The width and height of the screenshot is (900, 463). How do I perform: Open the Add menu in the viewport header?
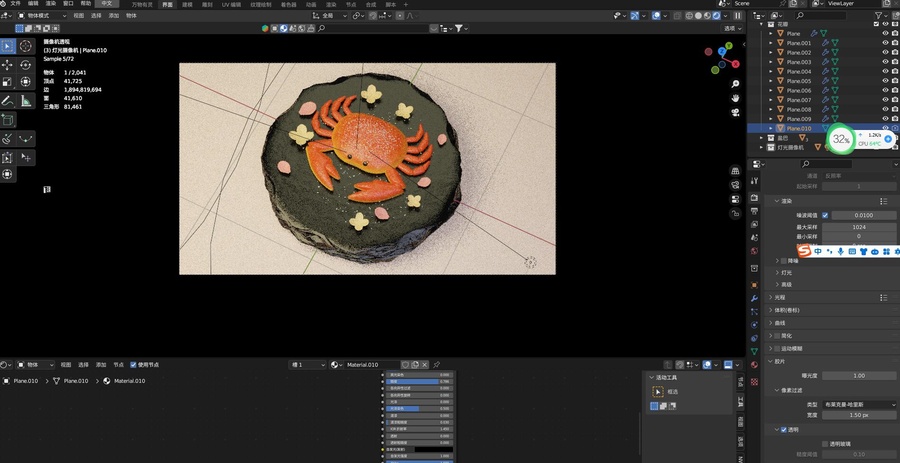[114, 16]
